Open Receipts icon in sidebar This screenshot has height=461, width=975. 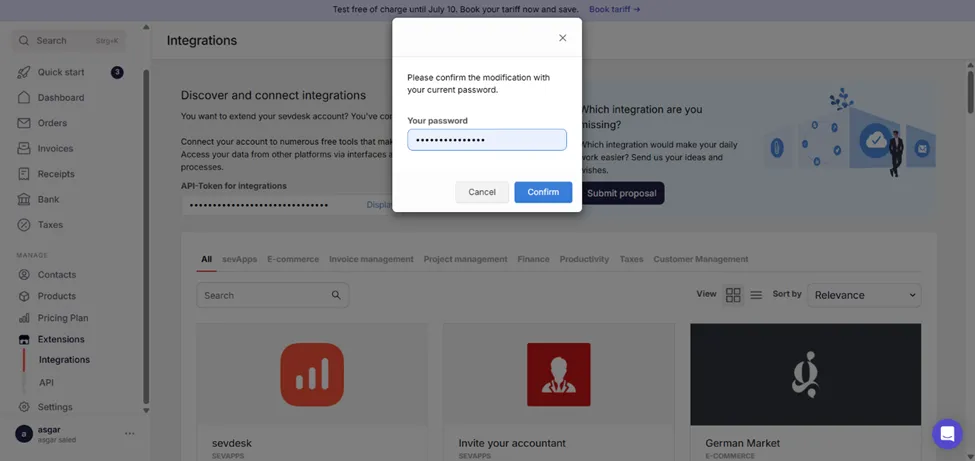(24, 174)
